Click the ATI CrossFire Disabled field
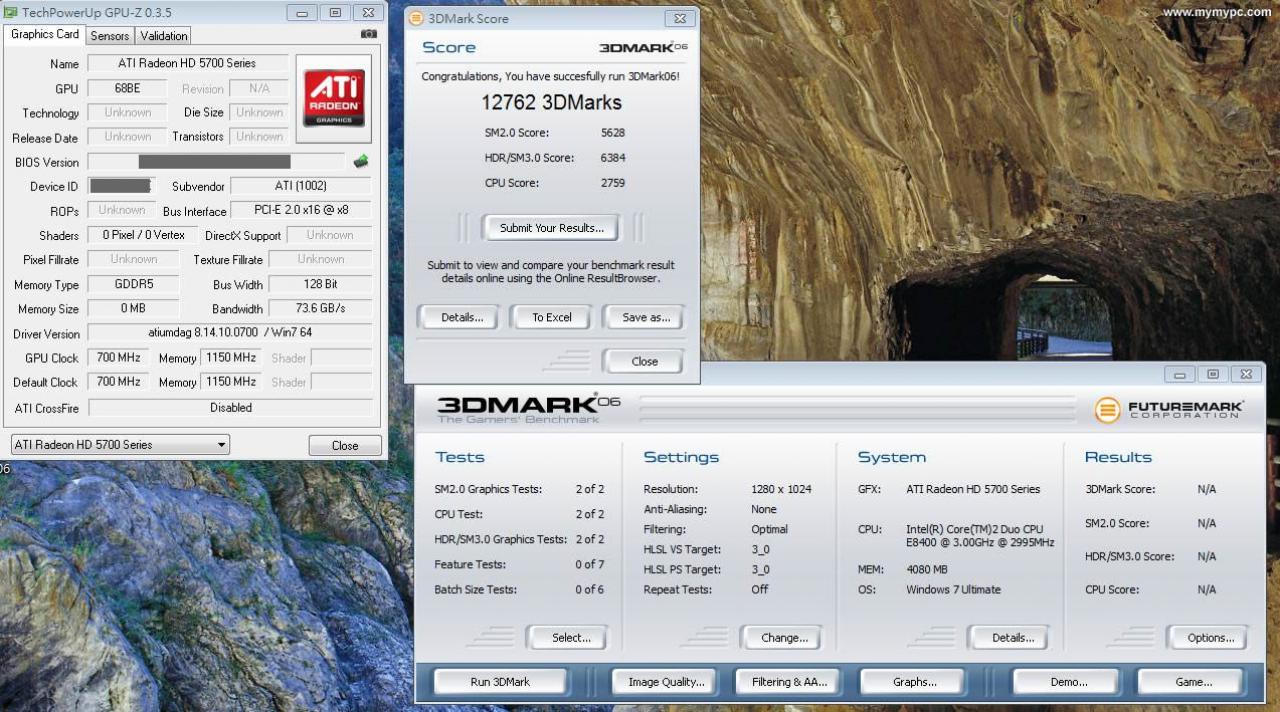 click(230, 407)
